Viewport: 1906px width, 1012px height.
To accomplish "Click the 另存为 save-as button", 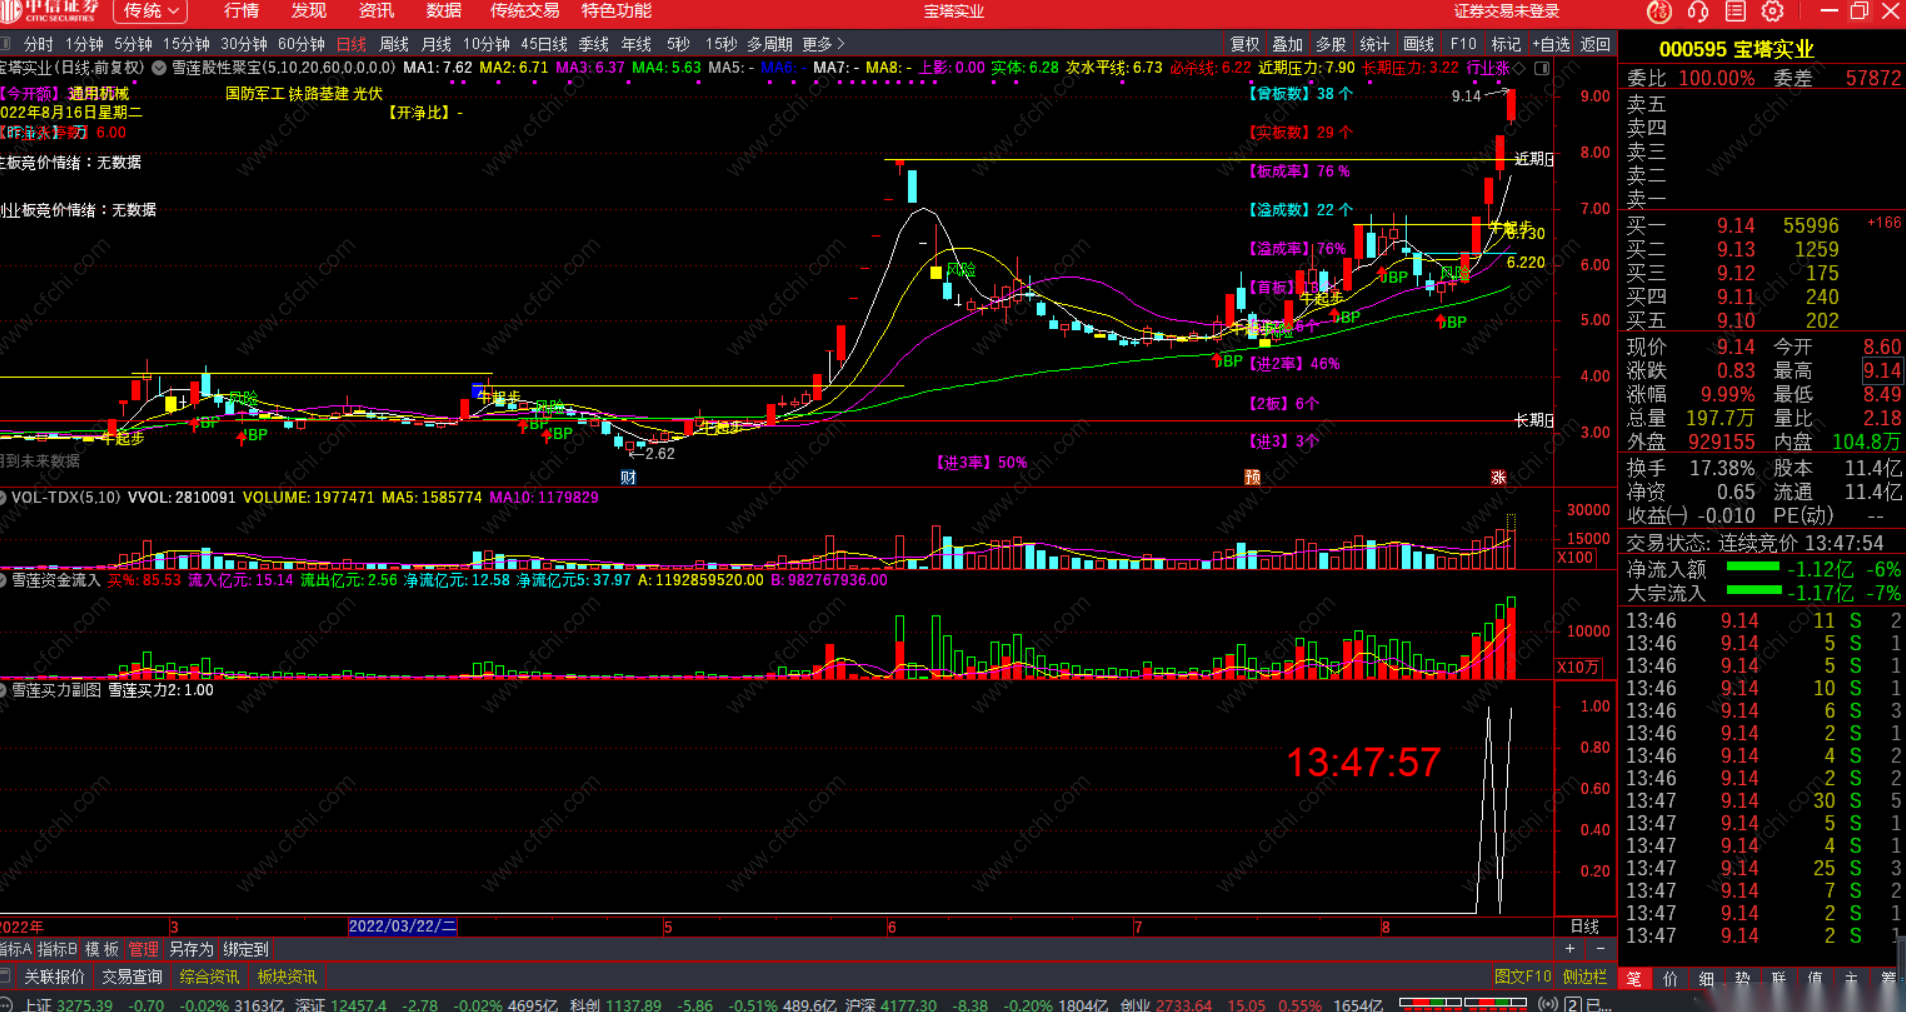I will tap(191, 949).
